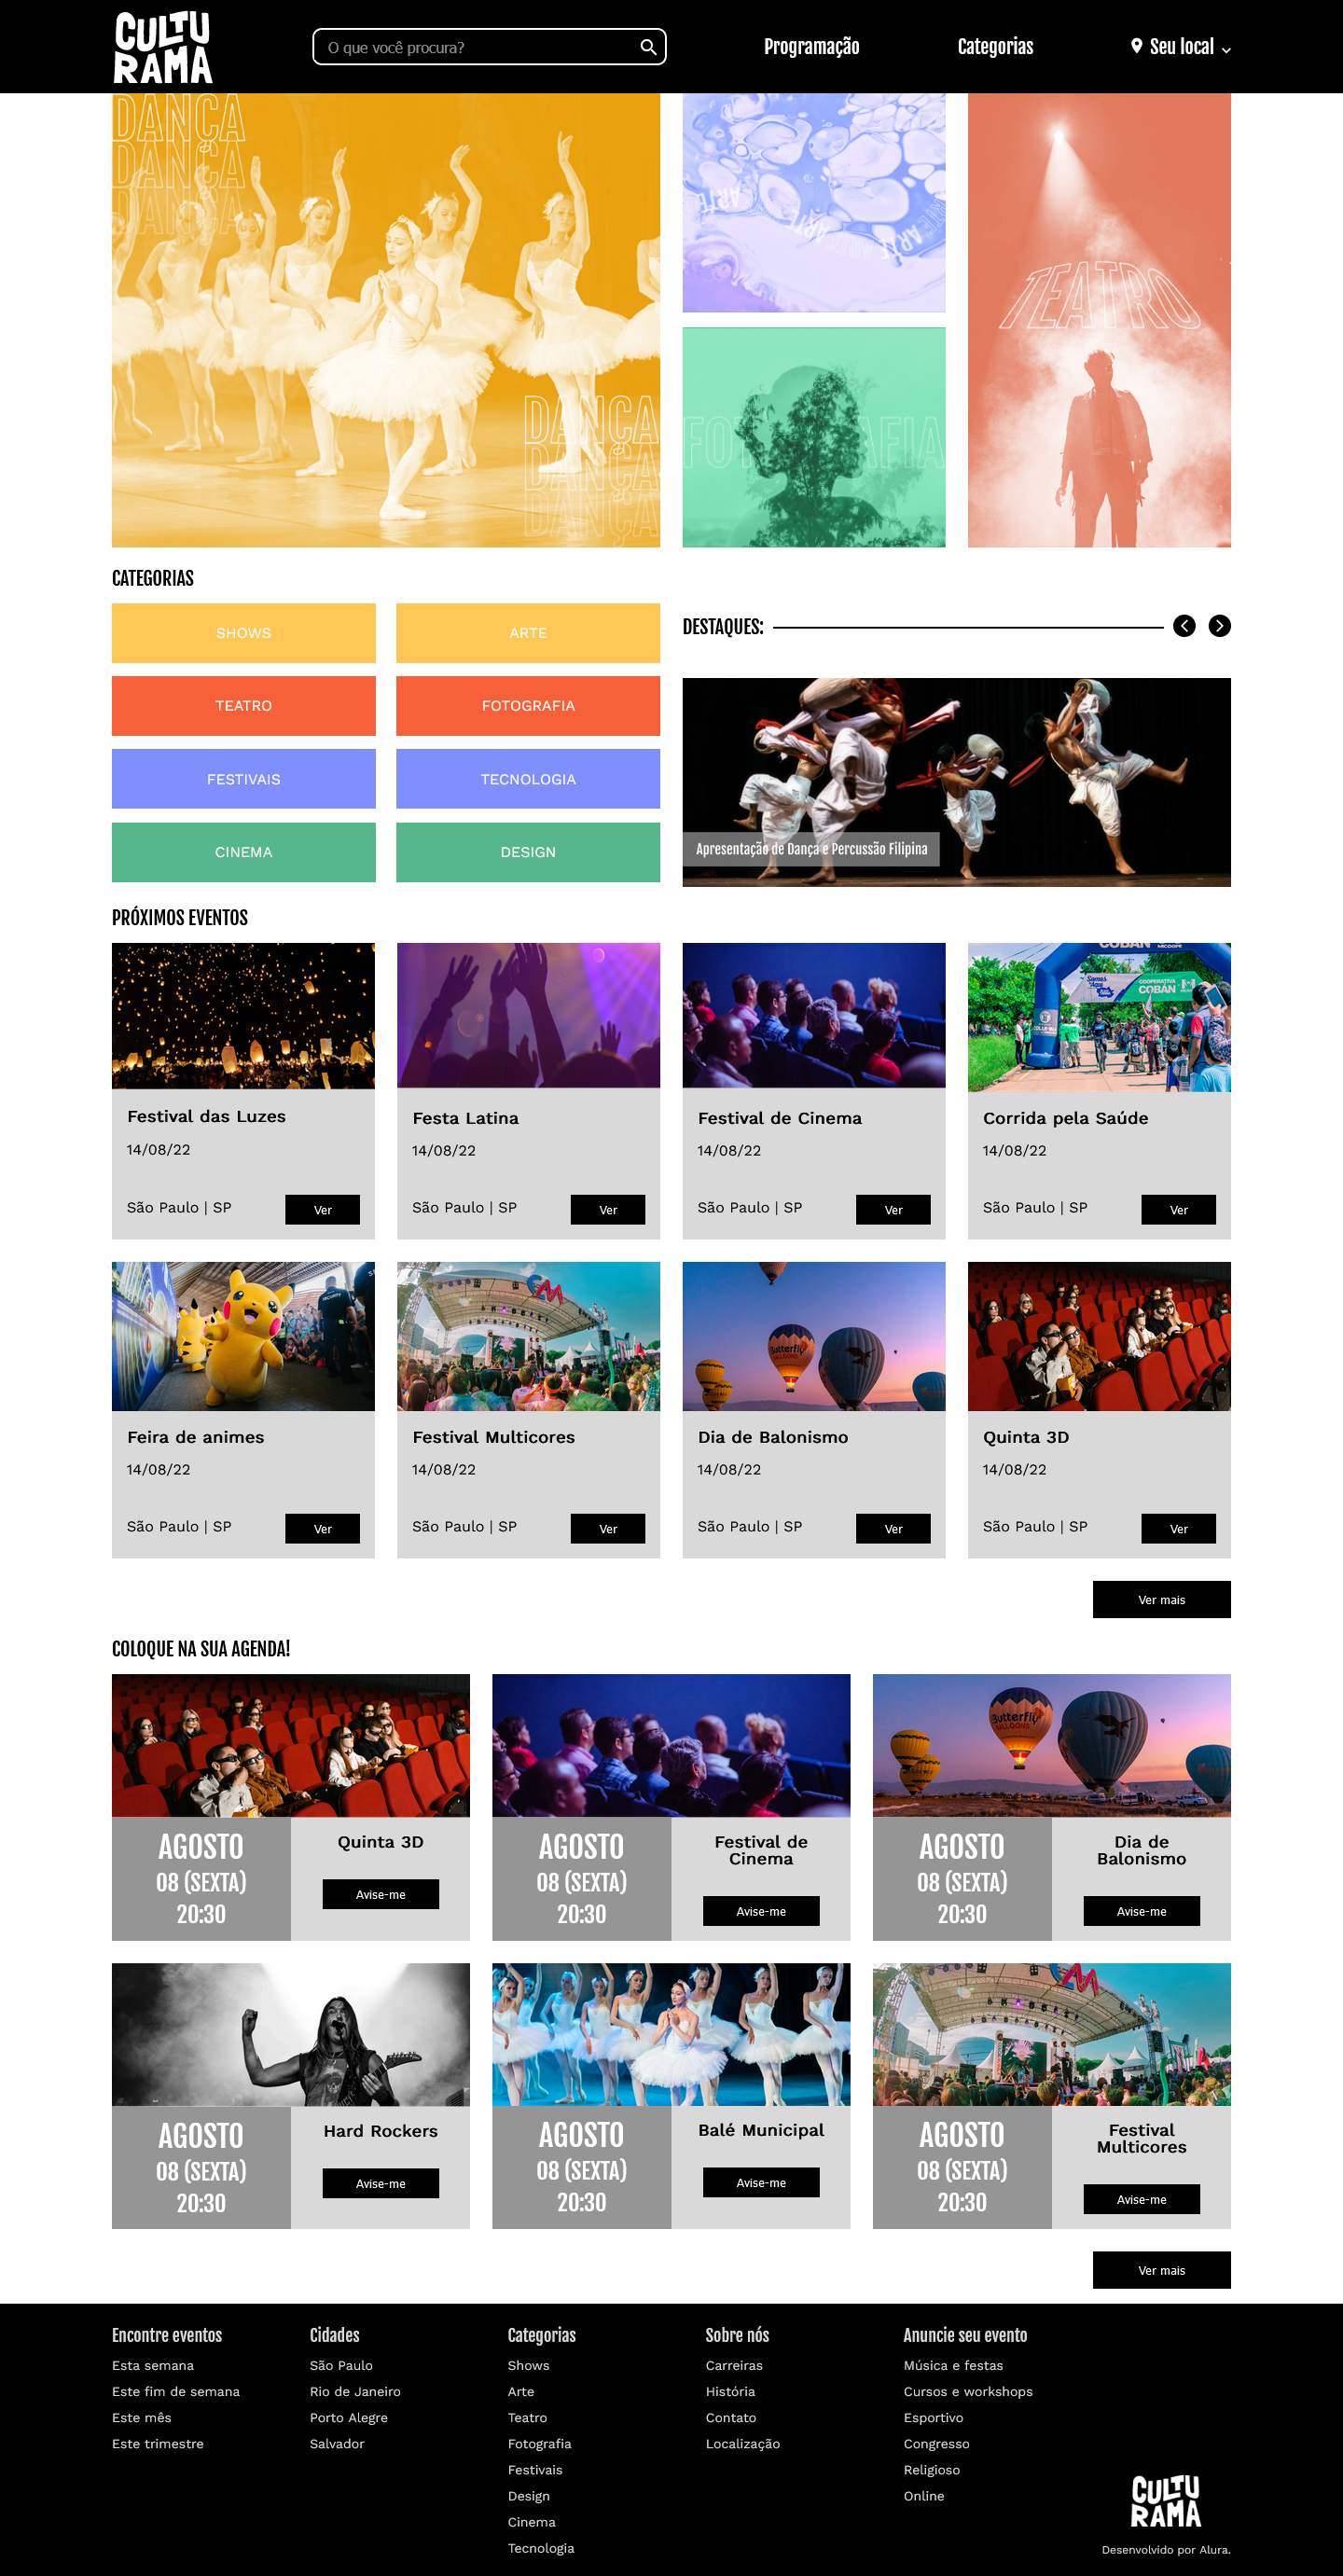Screen dimensions: 1343x2576
Task: Choose the TECNOLOGIA category
Action: (x=528, y=779)
